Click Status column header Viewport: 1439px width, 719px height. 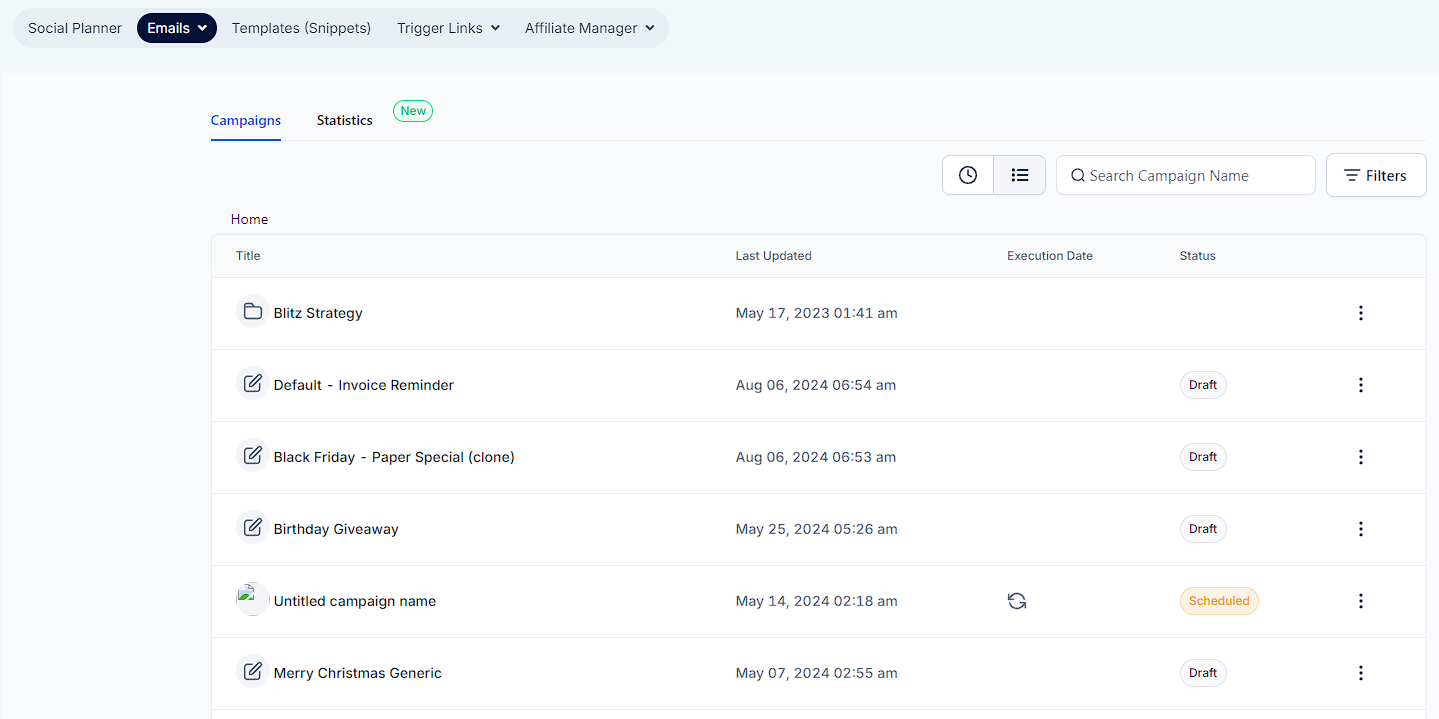1198,256
